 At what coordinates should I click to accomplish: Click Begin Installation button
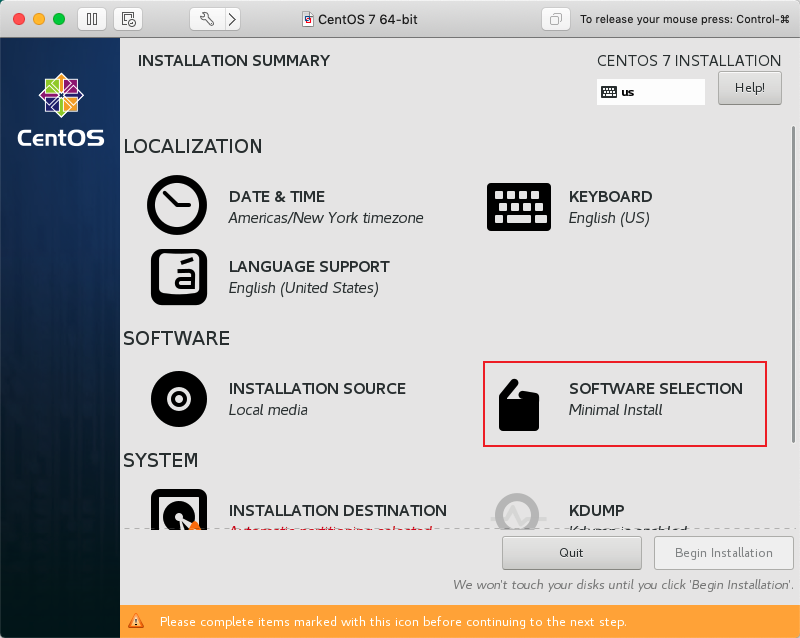tap(723, 553)
